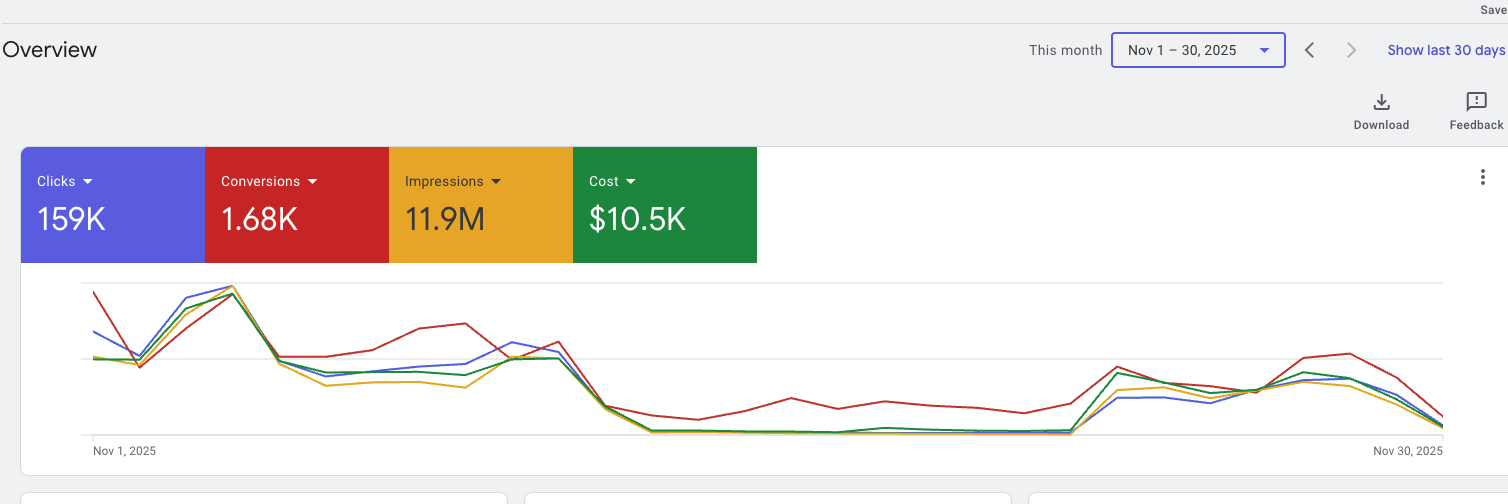Viewport: 1508px width, 504px height.
Task: Go to previous date range with left chevron
Action: (1309, 50)
